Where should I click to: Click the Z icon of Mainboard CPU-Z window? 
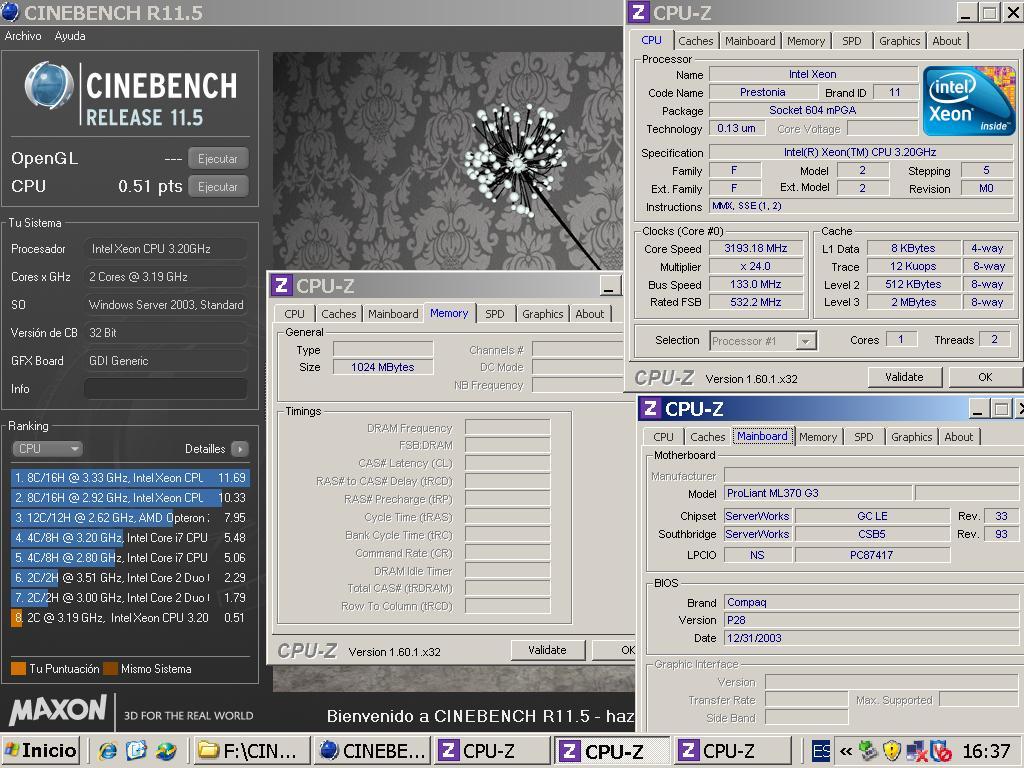650,409
